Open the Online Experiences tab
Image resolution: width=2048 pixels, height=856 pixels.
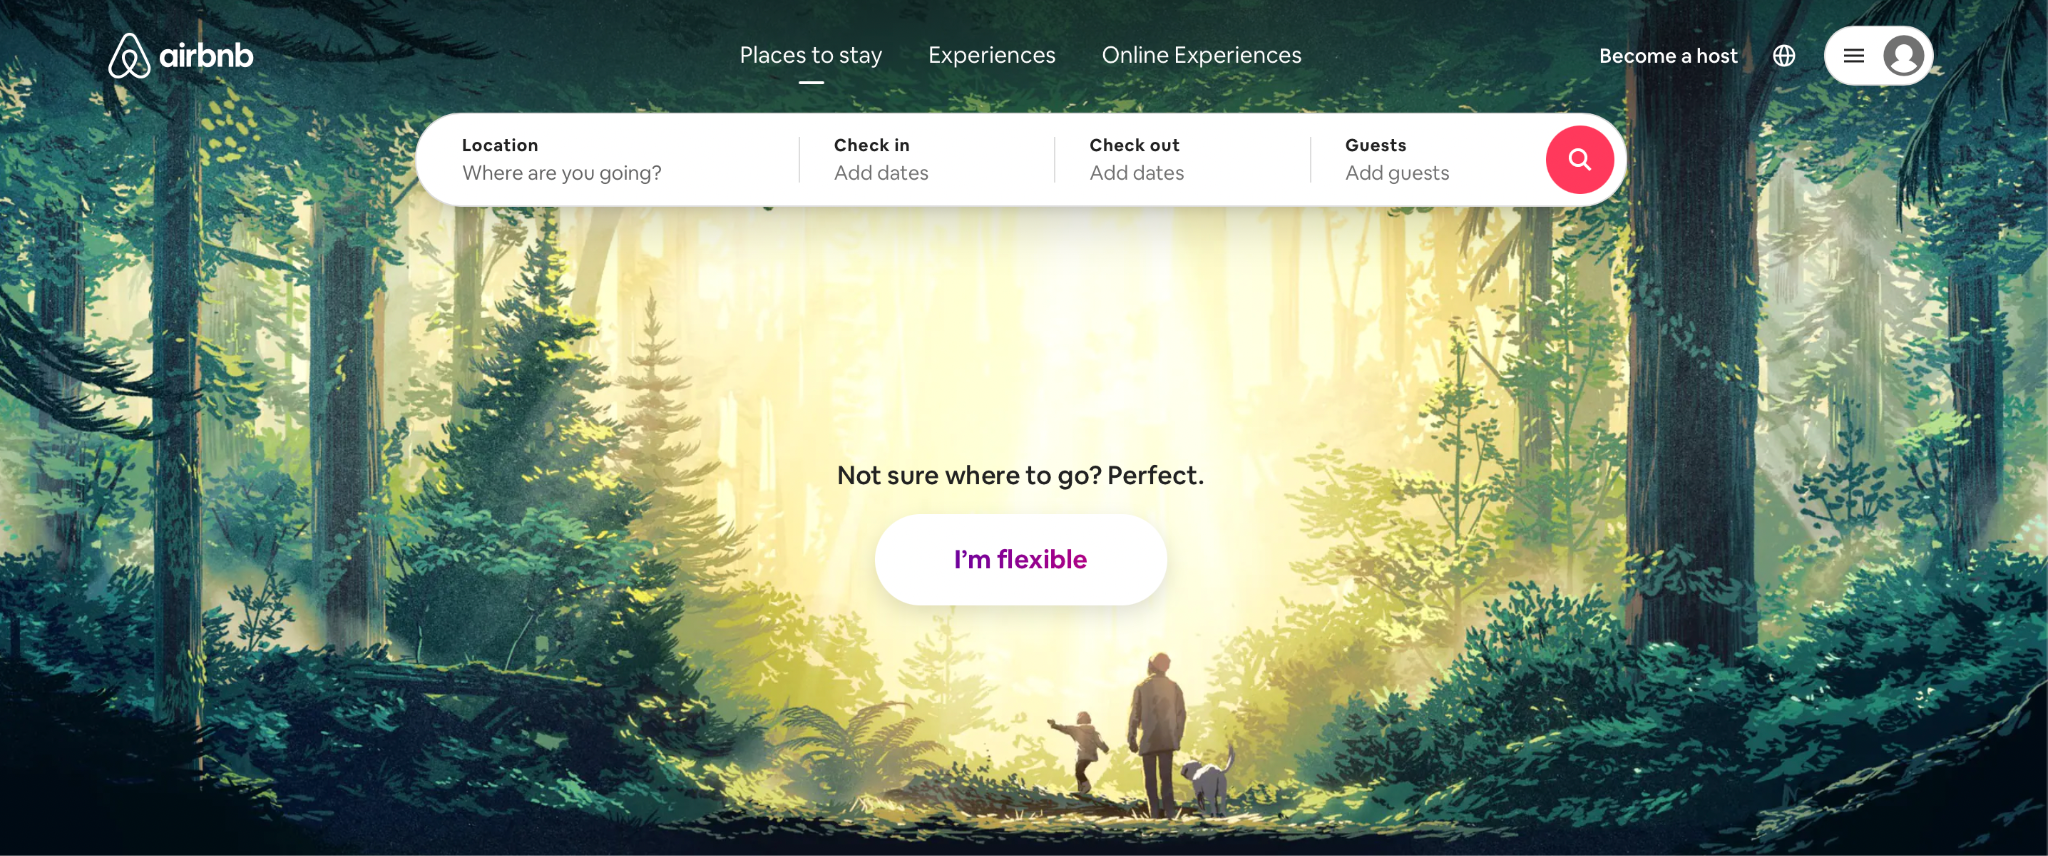click(1202, 55)
